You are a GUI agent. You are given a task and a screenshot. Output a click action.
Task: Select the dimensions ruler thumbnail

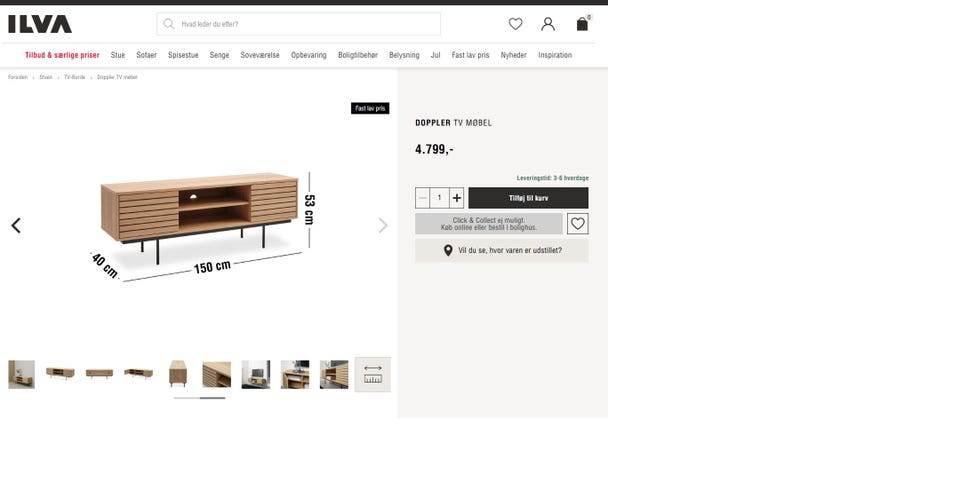click(x=373, y=374)
